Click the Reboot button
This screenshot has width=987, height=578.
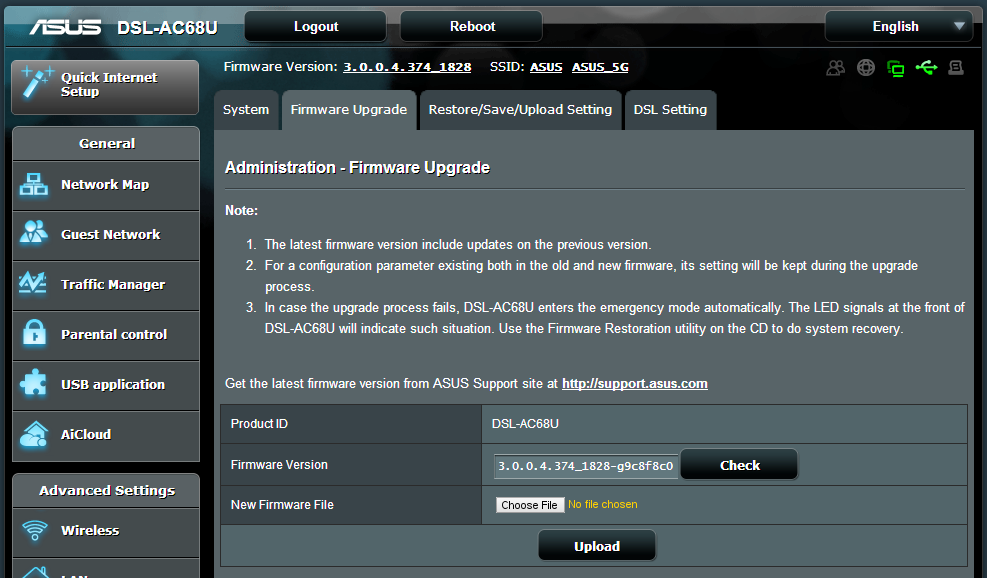(471, 26)
